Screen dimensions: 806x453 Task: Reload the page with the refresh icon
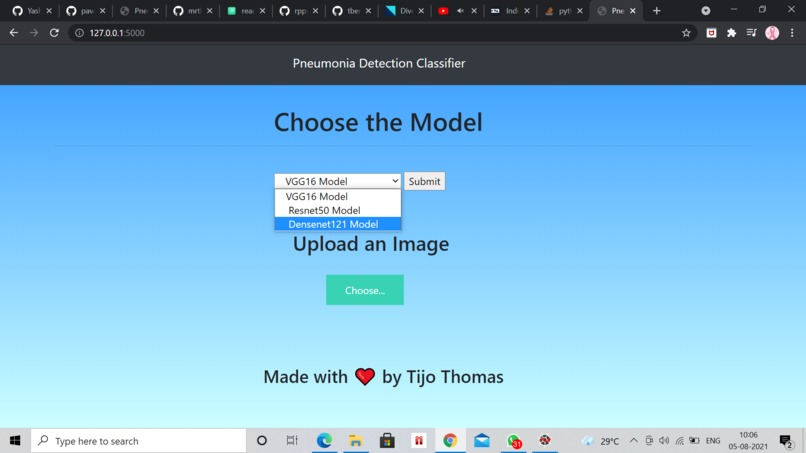54,33
